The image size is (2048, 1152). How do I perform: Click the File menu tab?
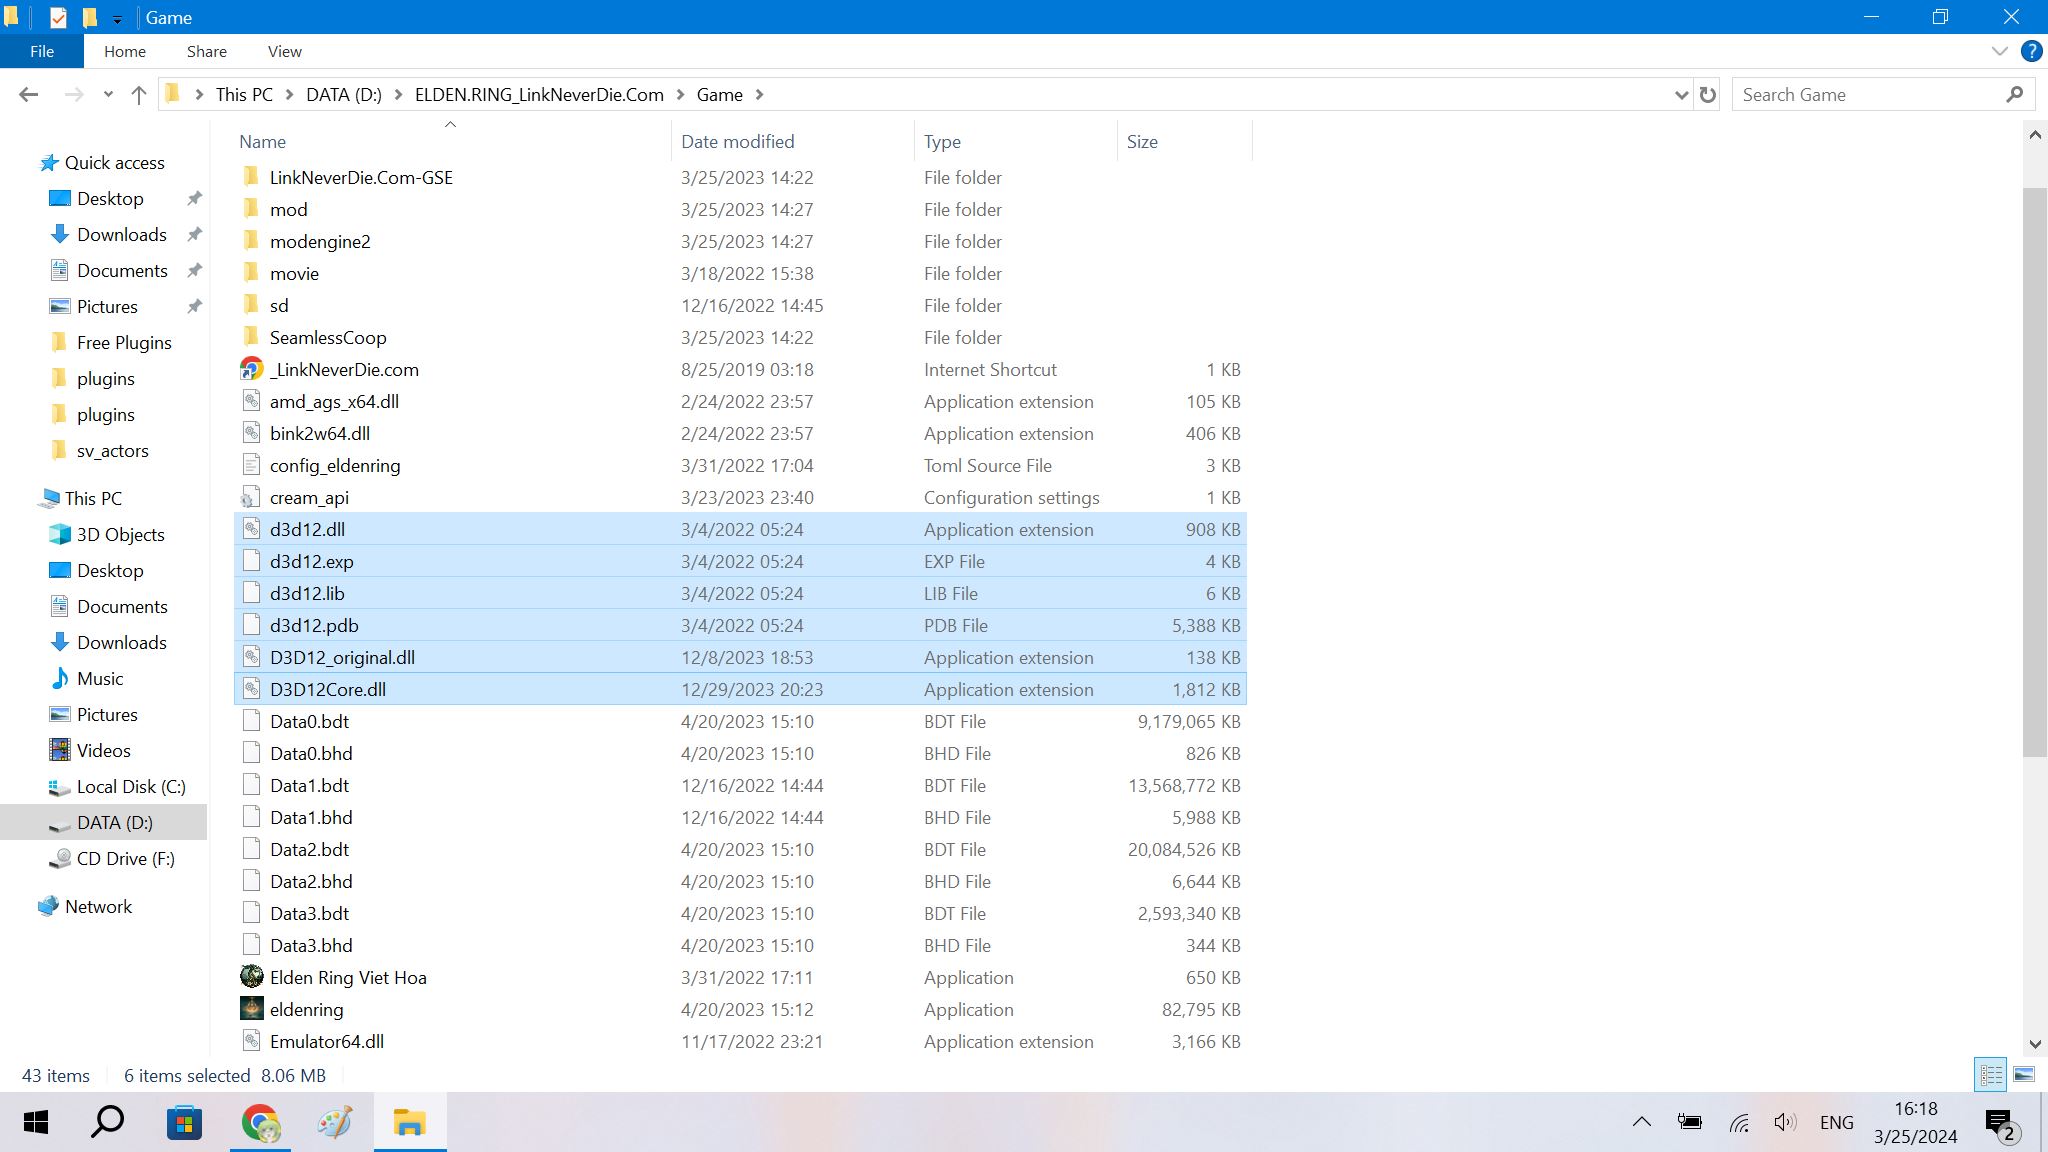point(41,51)
